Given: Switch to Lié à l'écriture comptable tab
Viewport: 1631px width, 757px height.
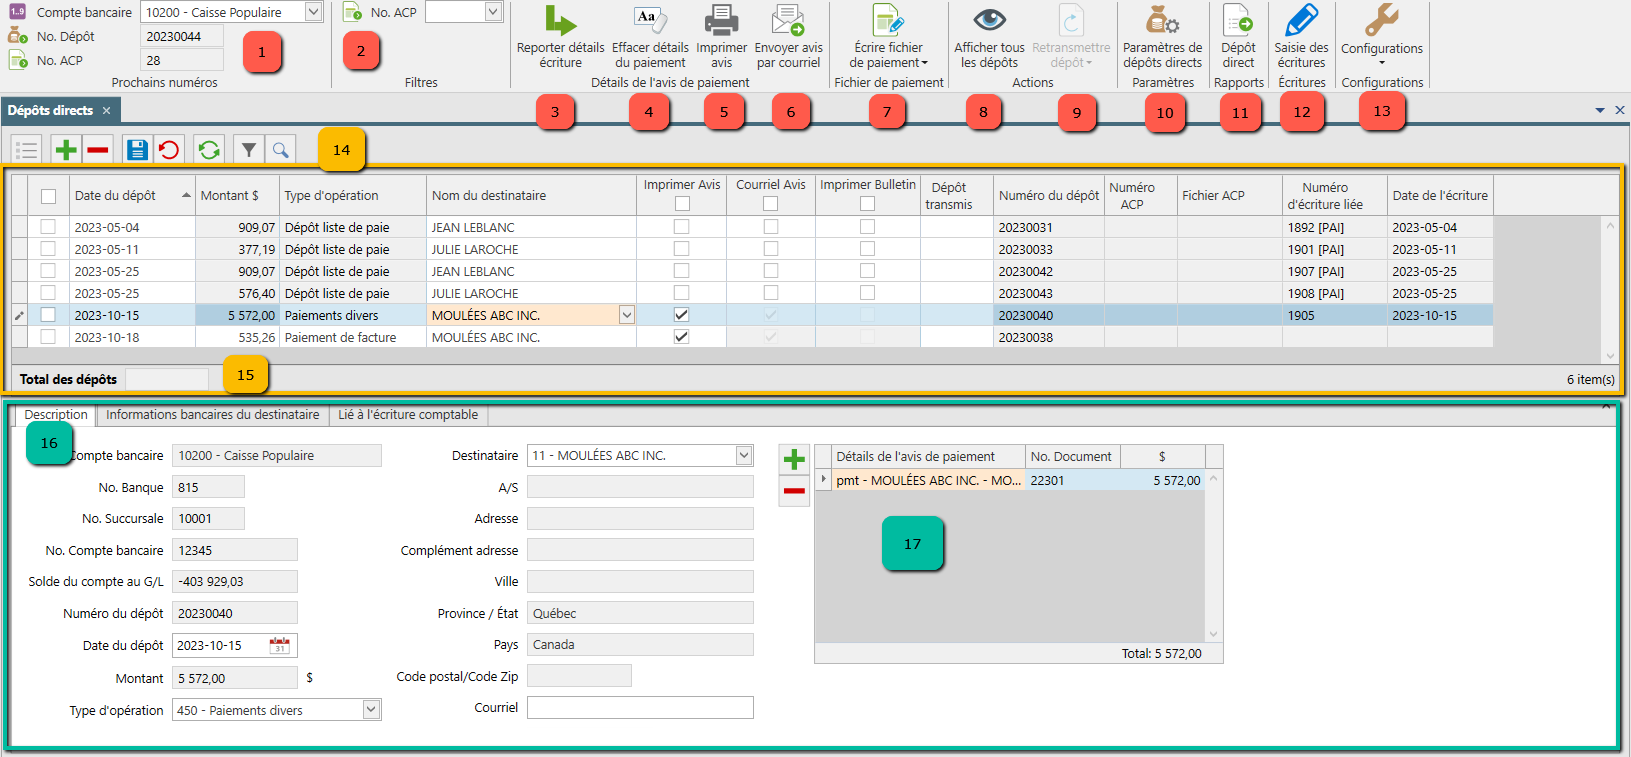Looking at the screenshot, I should [408, 415].
